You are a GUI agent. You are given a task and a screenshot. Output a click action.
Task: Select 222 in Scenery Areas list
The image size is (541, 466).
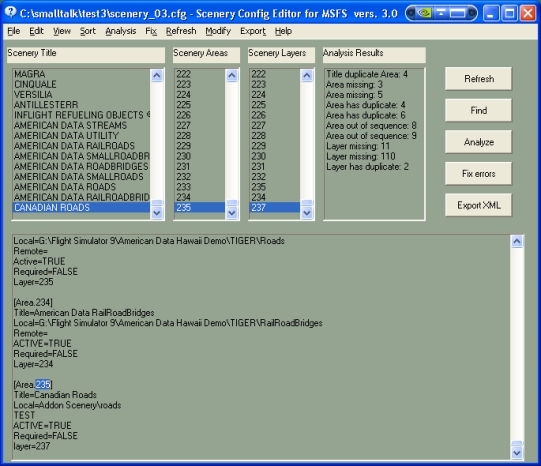pyautogui.click(x=200, y=74)
